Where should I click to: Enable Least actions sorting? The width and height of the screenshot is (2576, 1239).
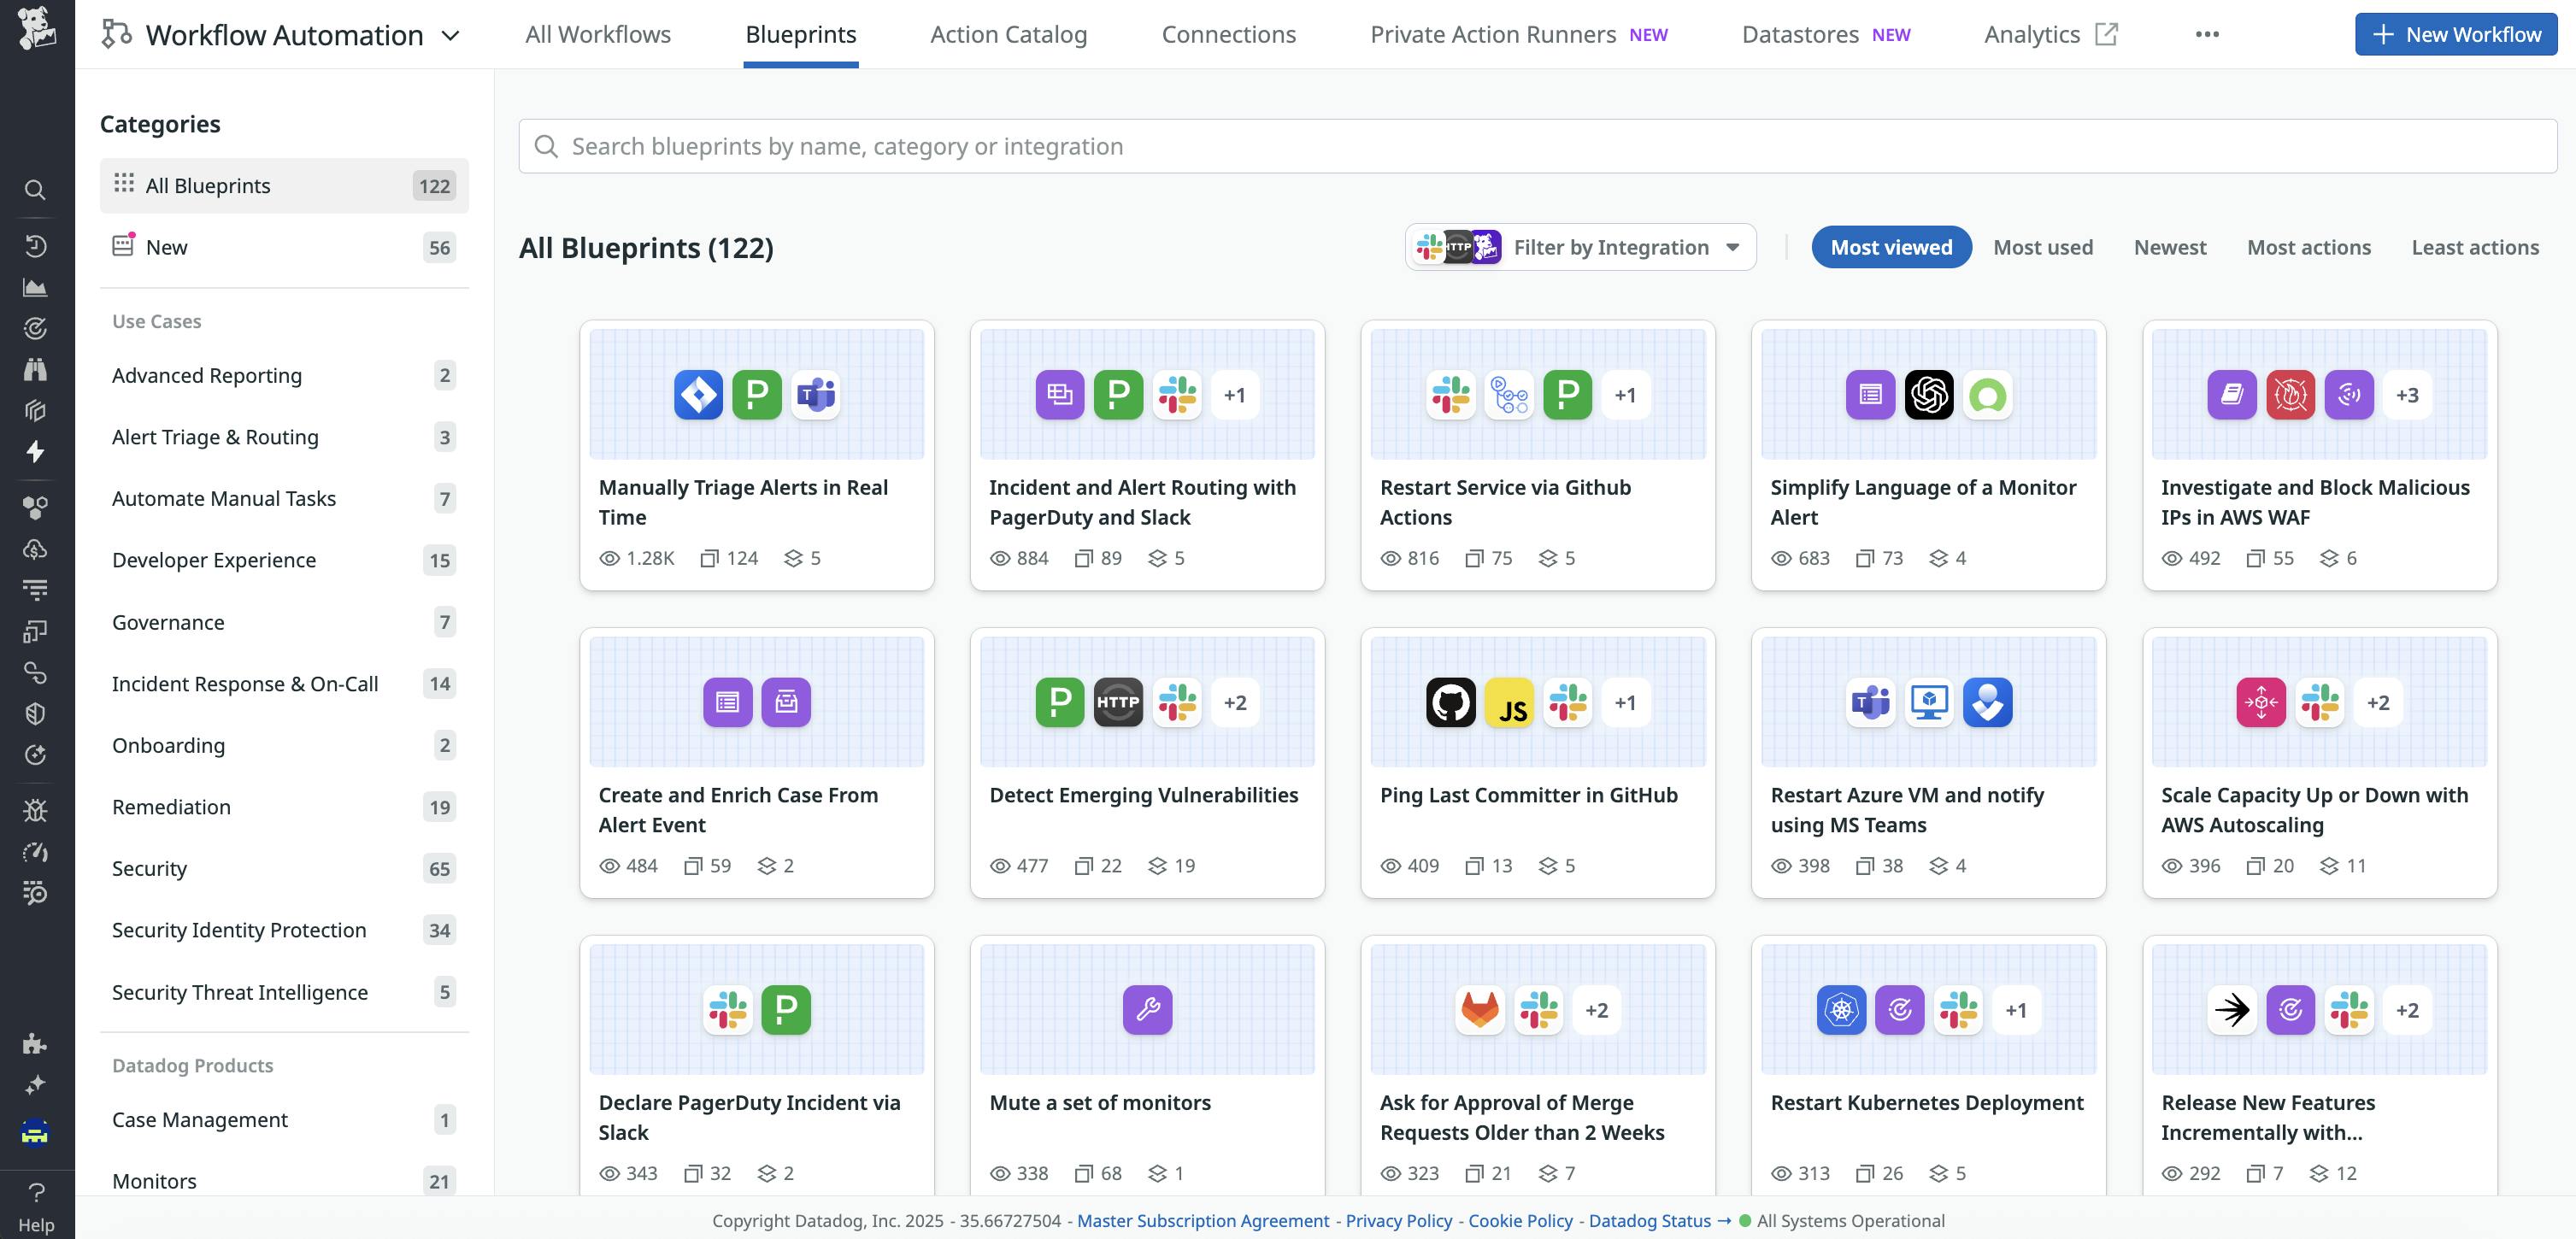coord(2474,247)
